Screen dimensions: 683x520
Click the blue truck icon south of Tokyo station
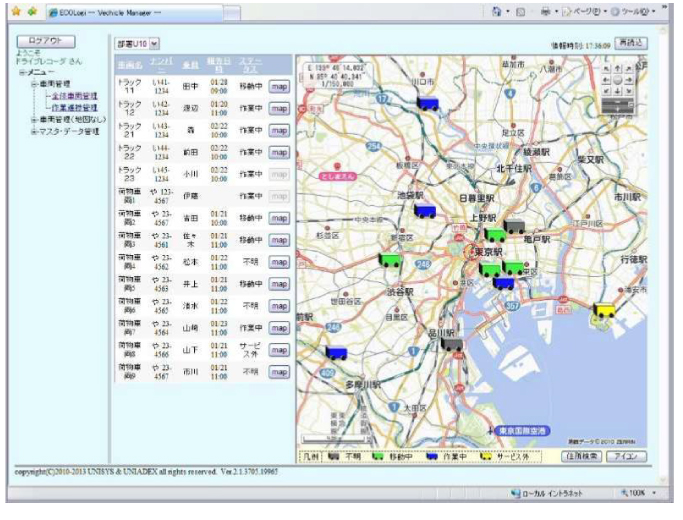pos(504,283)
